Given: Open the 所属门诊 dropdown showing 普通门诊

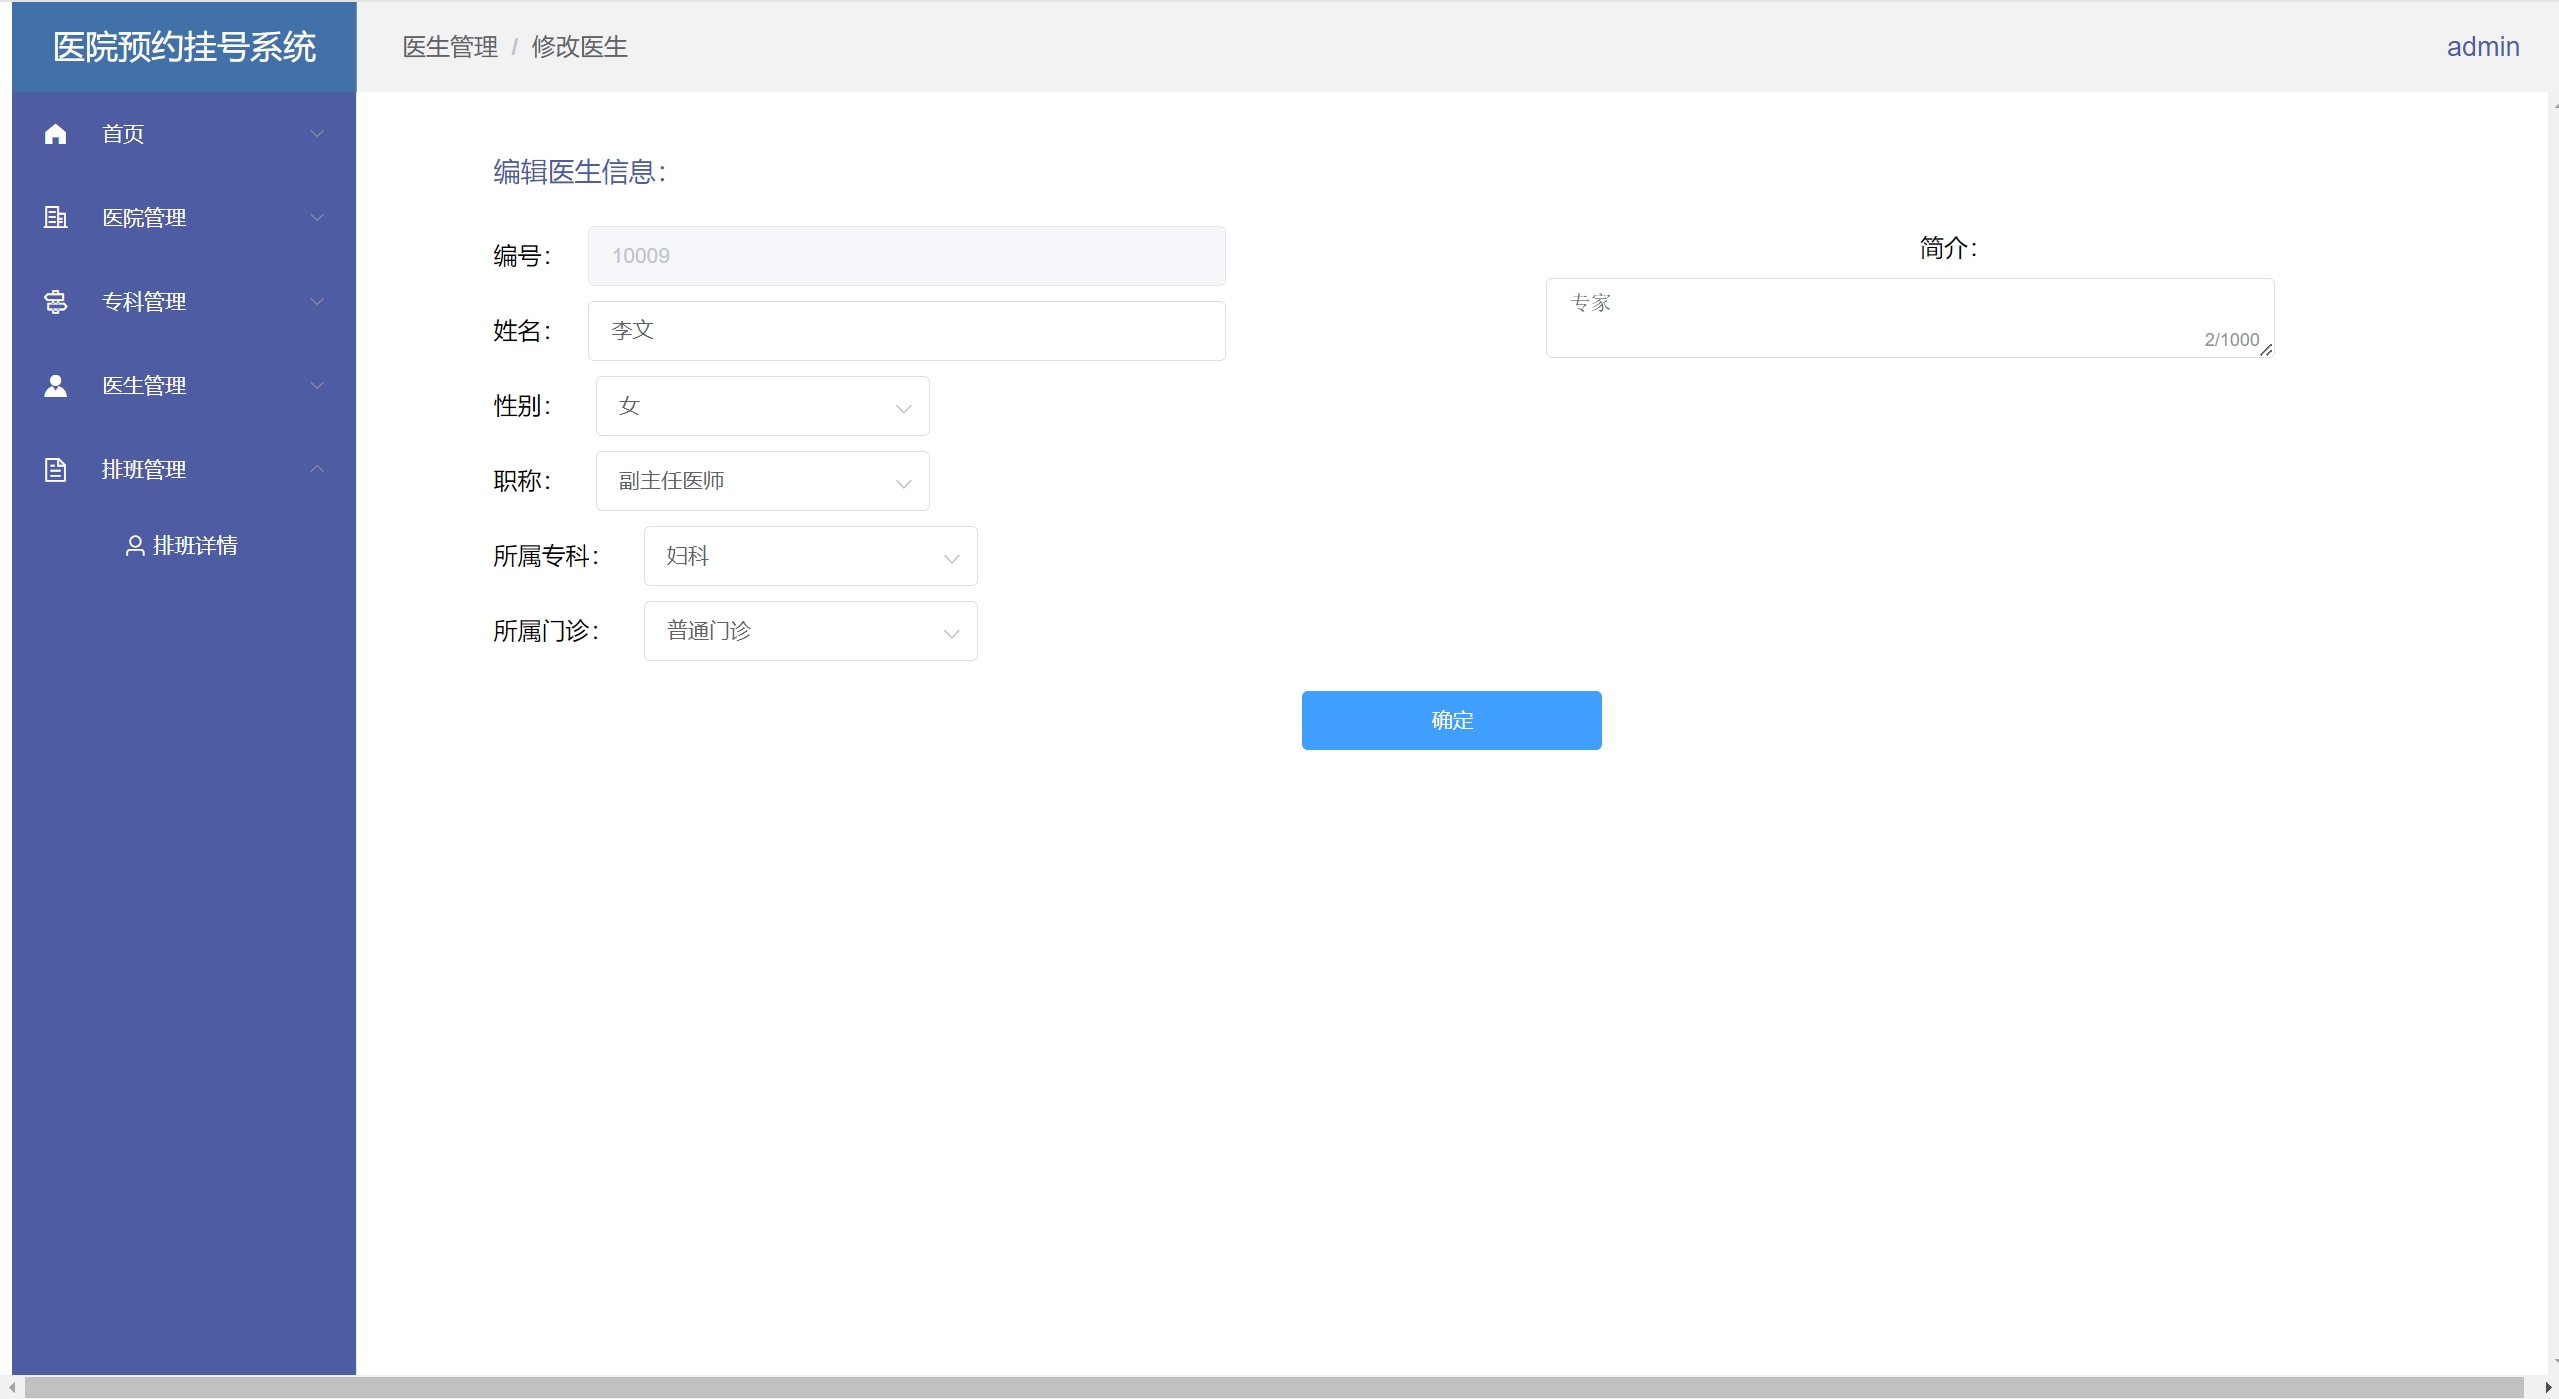Looking at the screenshot, I should (x=810, y=631).
